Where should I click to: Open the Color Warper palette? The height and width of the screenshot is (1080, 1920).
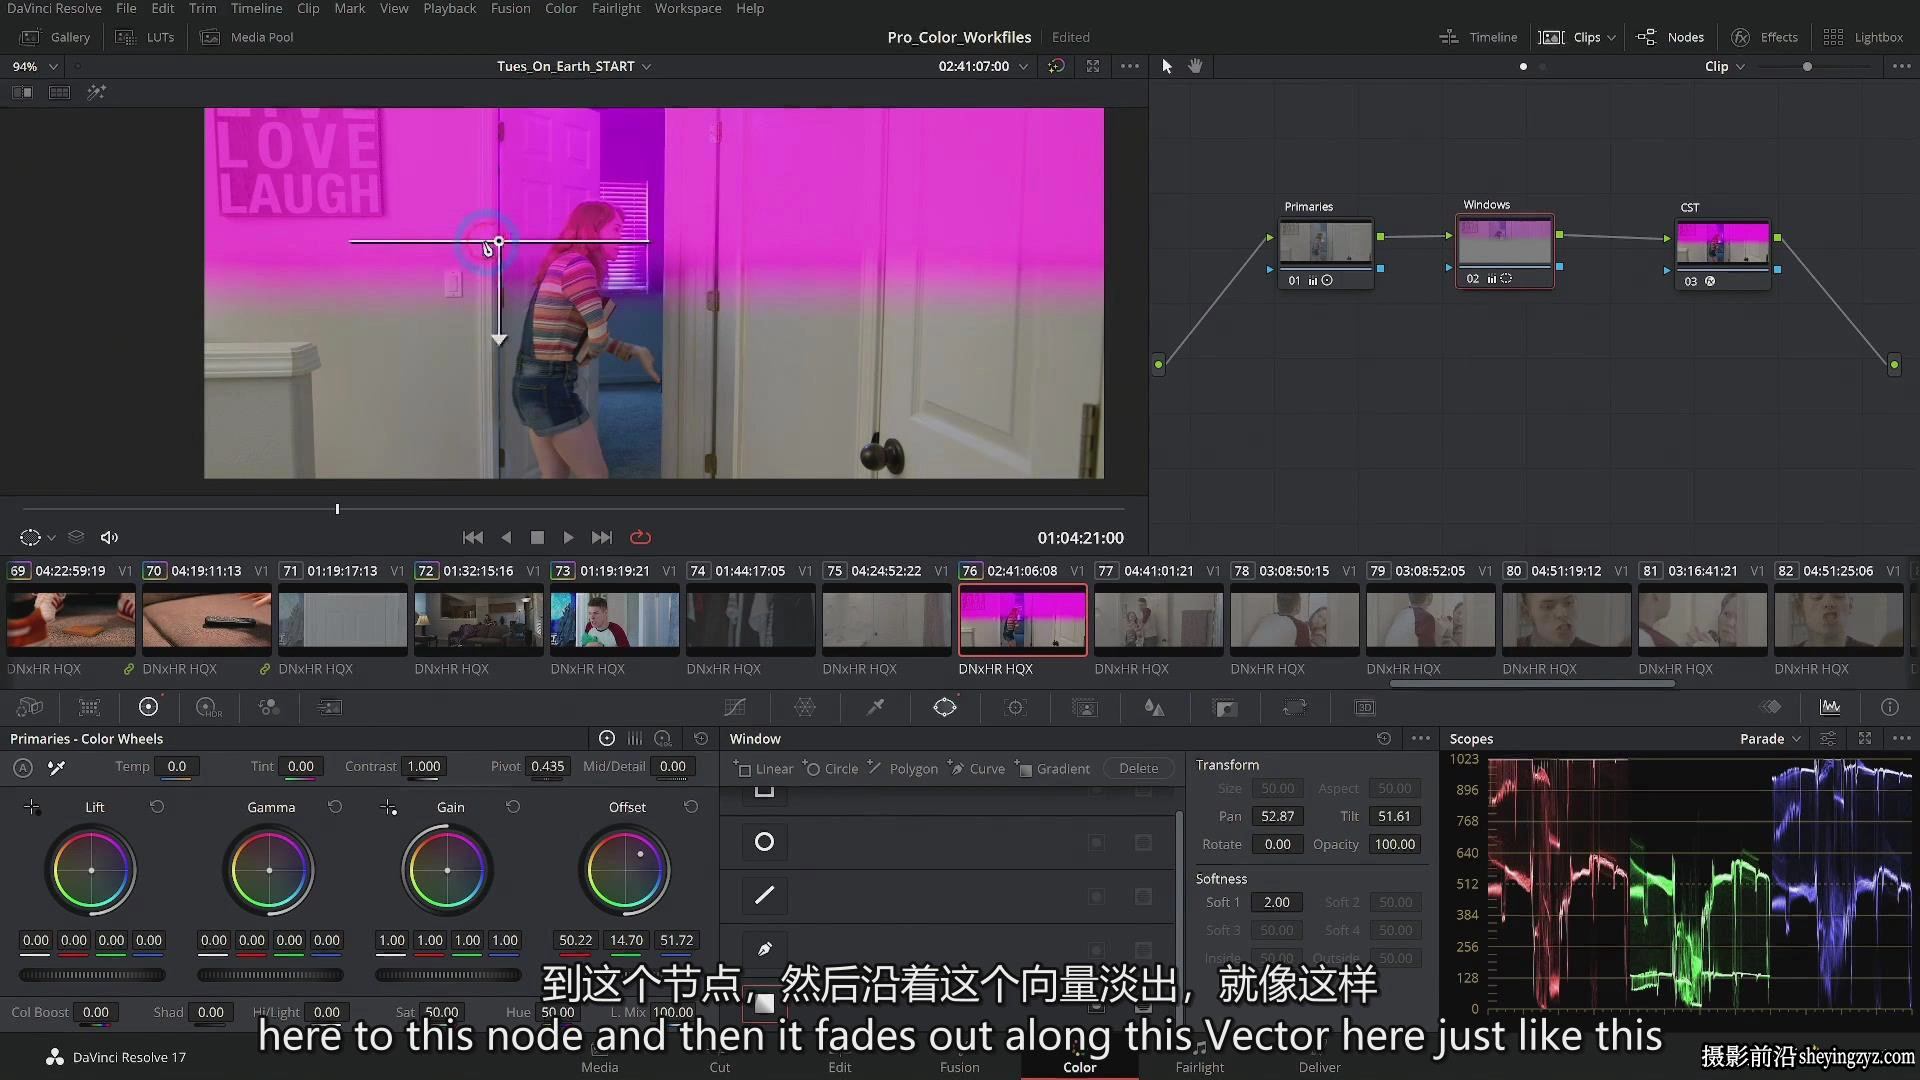[x=805, y=707]
